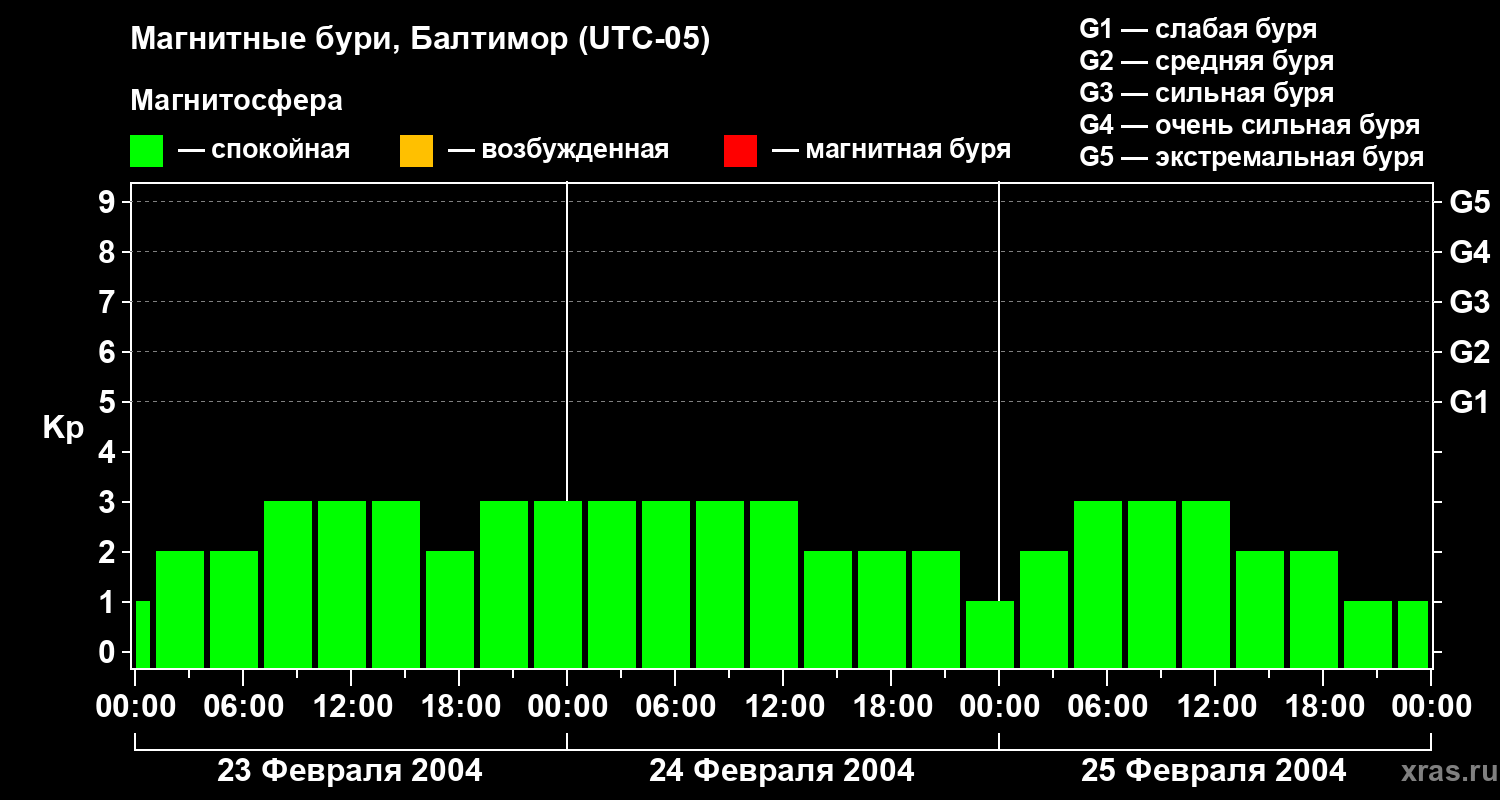Click the Kp axis value 5
The width and height of the screenshot is (1500, 800).
coord(109,402)
